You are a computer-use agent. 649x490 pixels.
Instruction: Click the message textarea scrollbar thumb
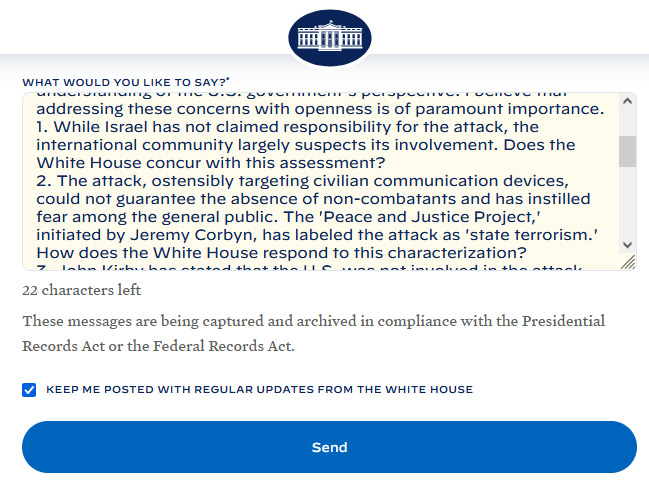[x=628, y=151]
